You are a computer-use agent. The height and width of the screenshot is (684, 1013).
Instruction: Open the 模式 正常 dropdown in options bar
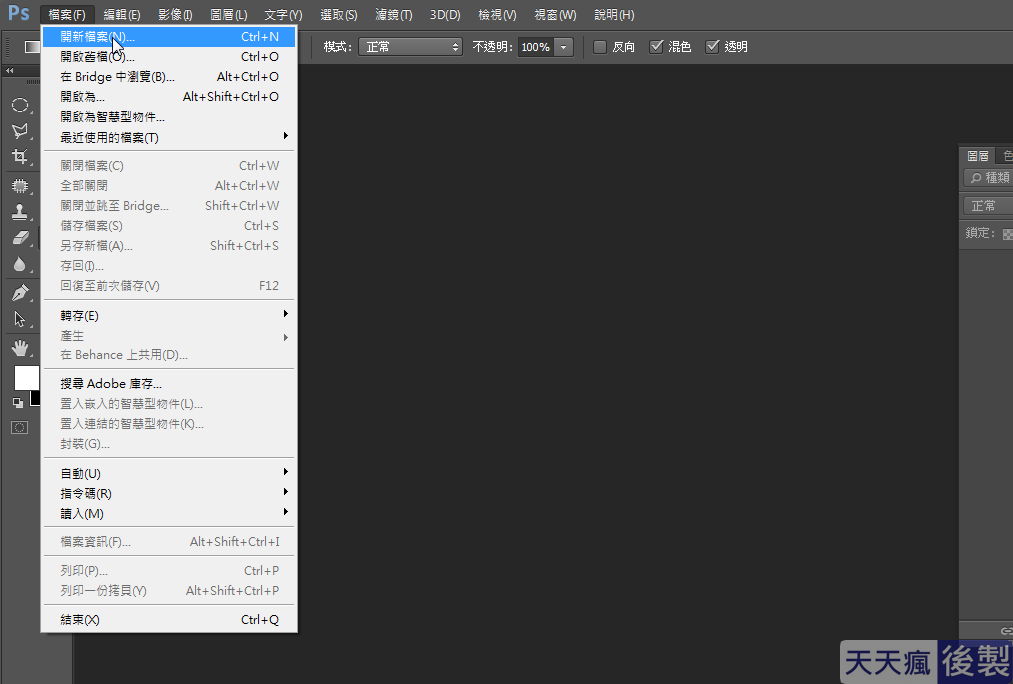click(x=410, y=47)
